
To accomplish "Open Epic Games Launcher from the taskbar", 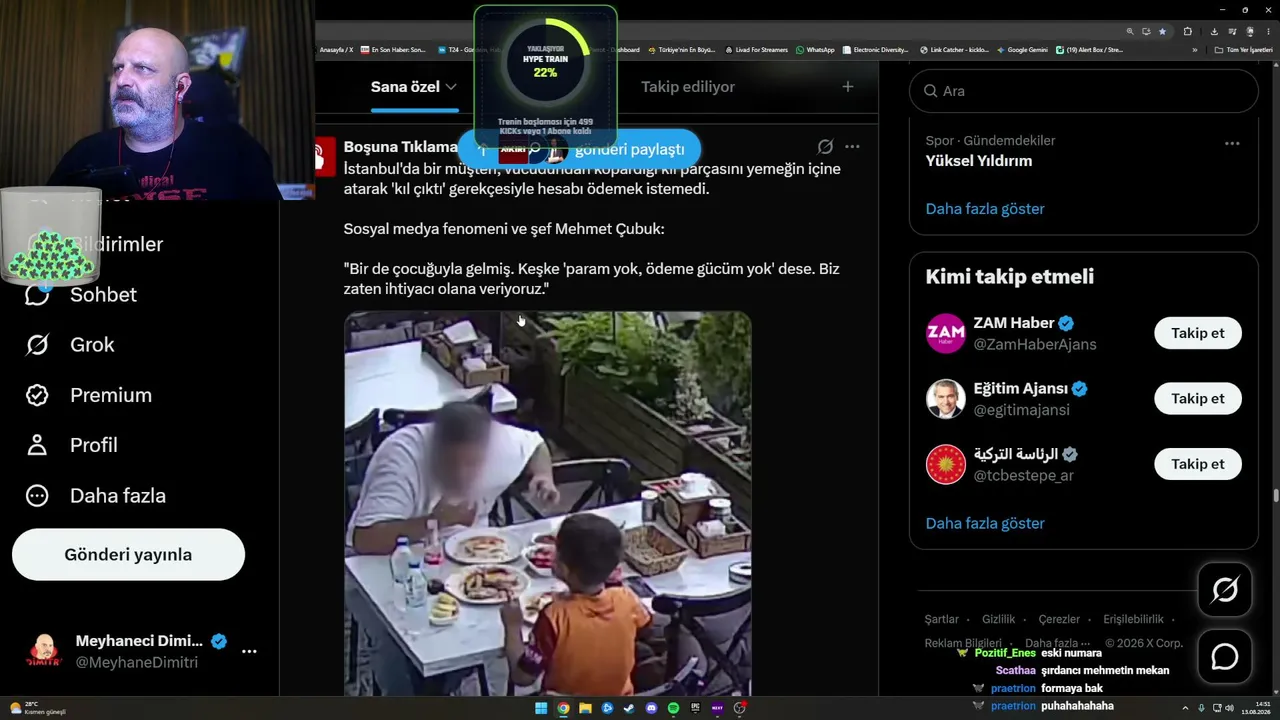I will coord(695,708).
